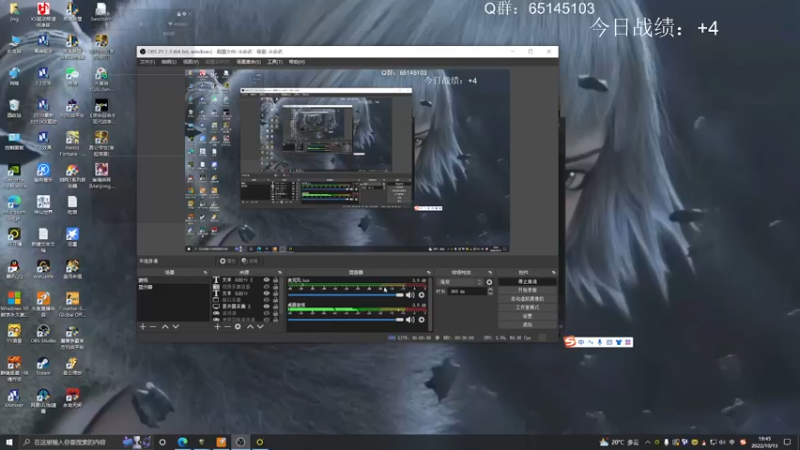Move the selected scene up with the up arrow in the Scenes panel
800x450 pixels.
point(165,327)
